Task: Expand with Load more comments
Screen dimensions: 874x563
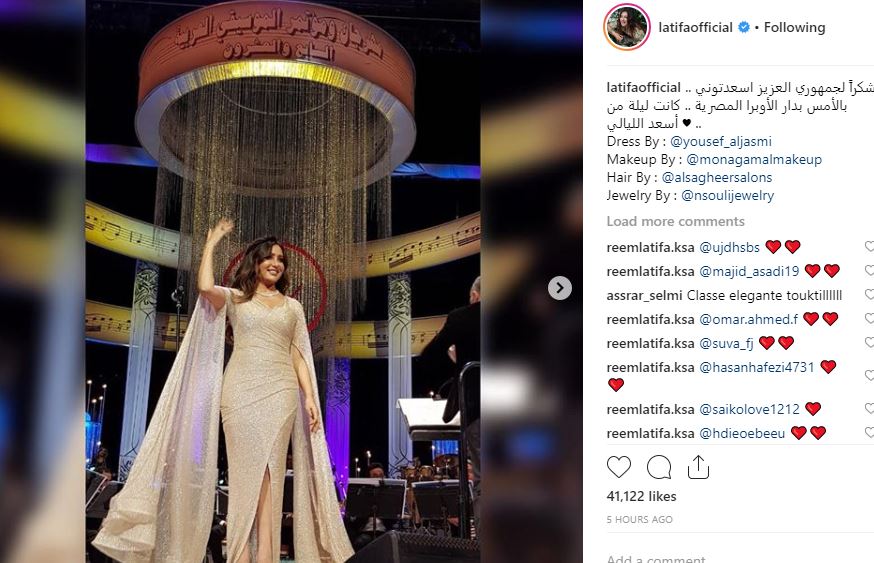Action: (x=676, y=221)
